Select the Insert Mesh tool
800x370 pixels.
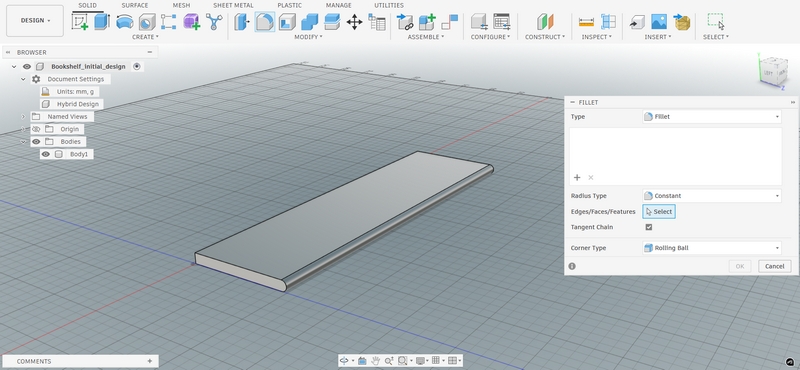[x=682, y=21]
